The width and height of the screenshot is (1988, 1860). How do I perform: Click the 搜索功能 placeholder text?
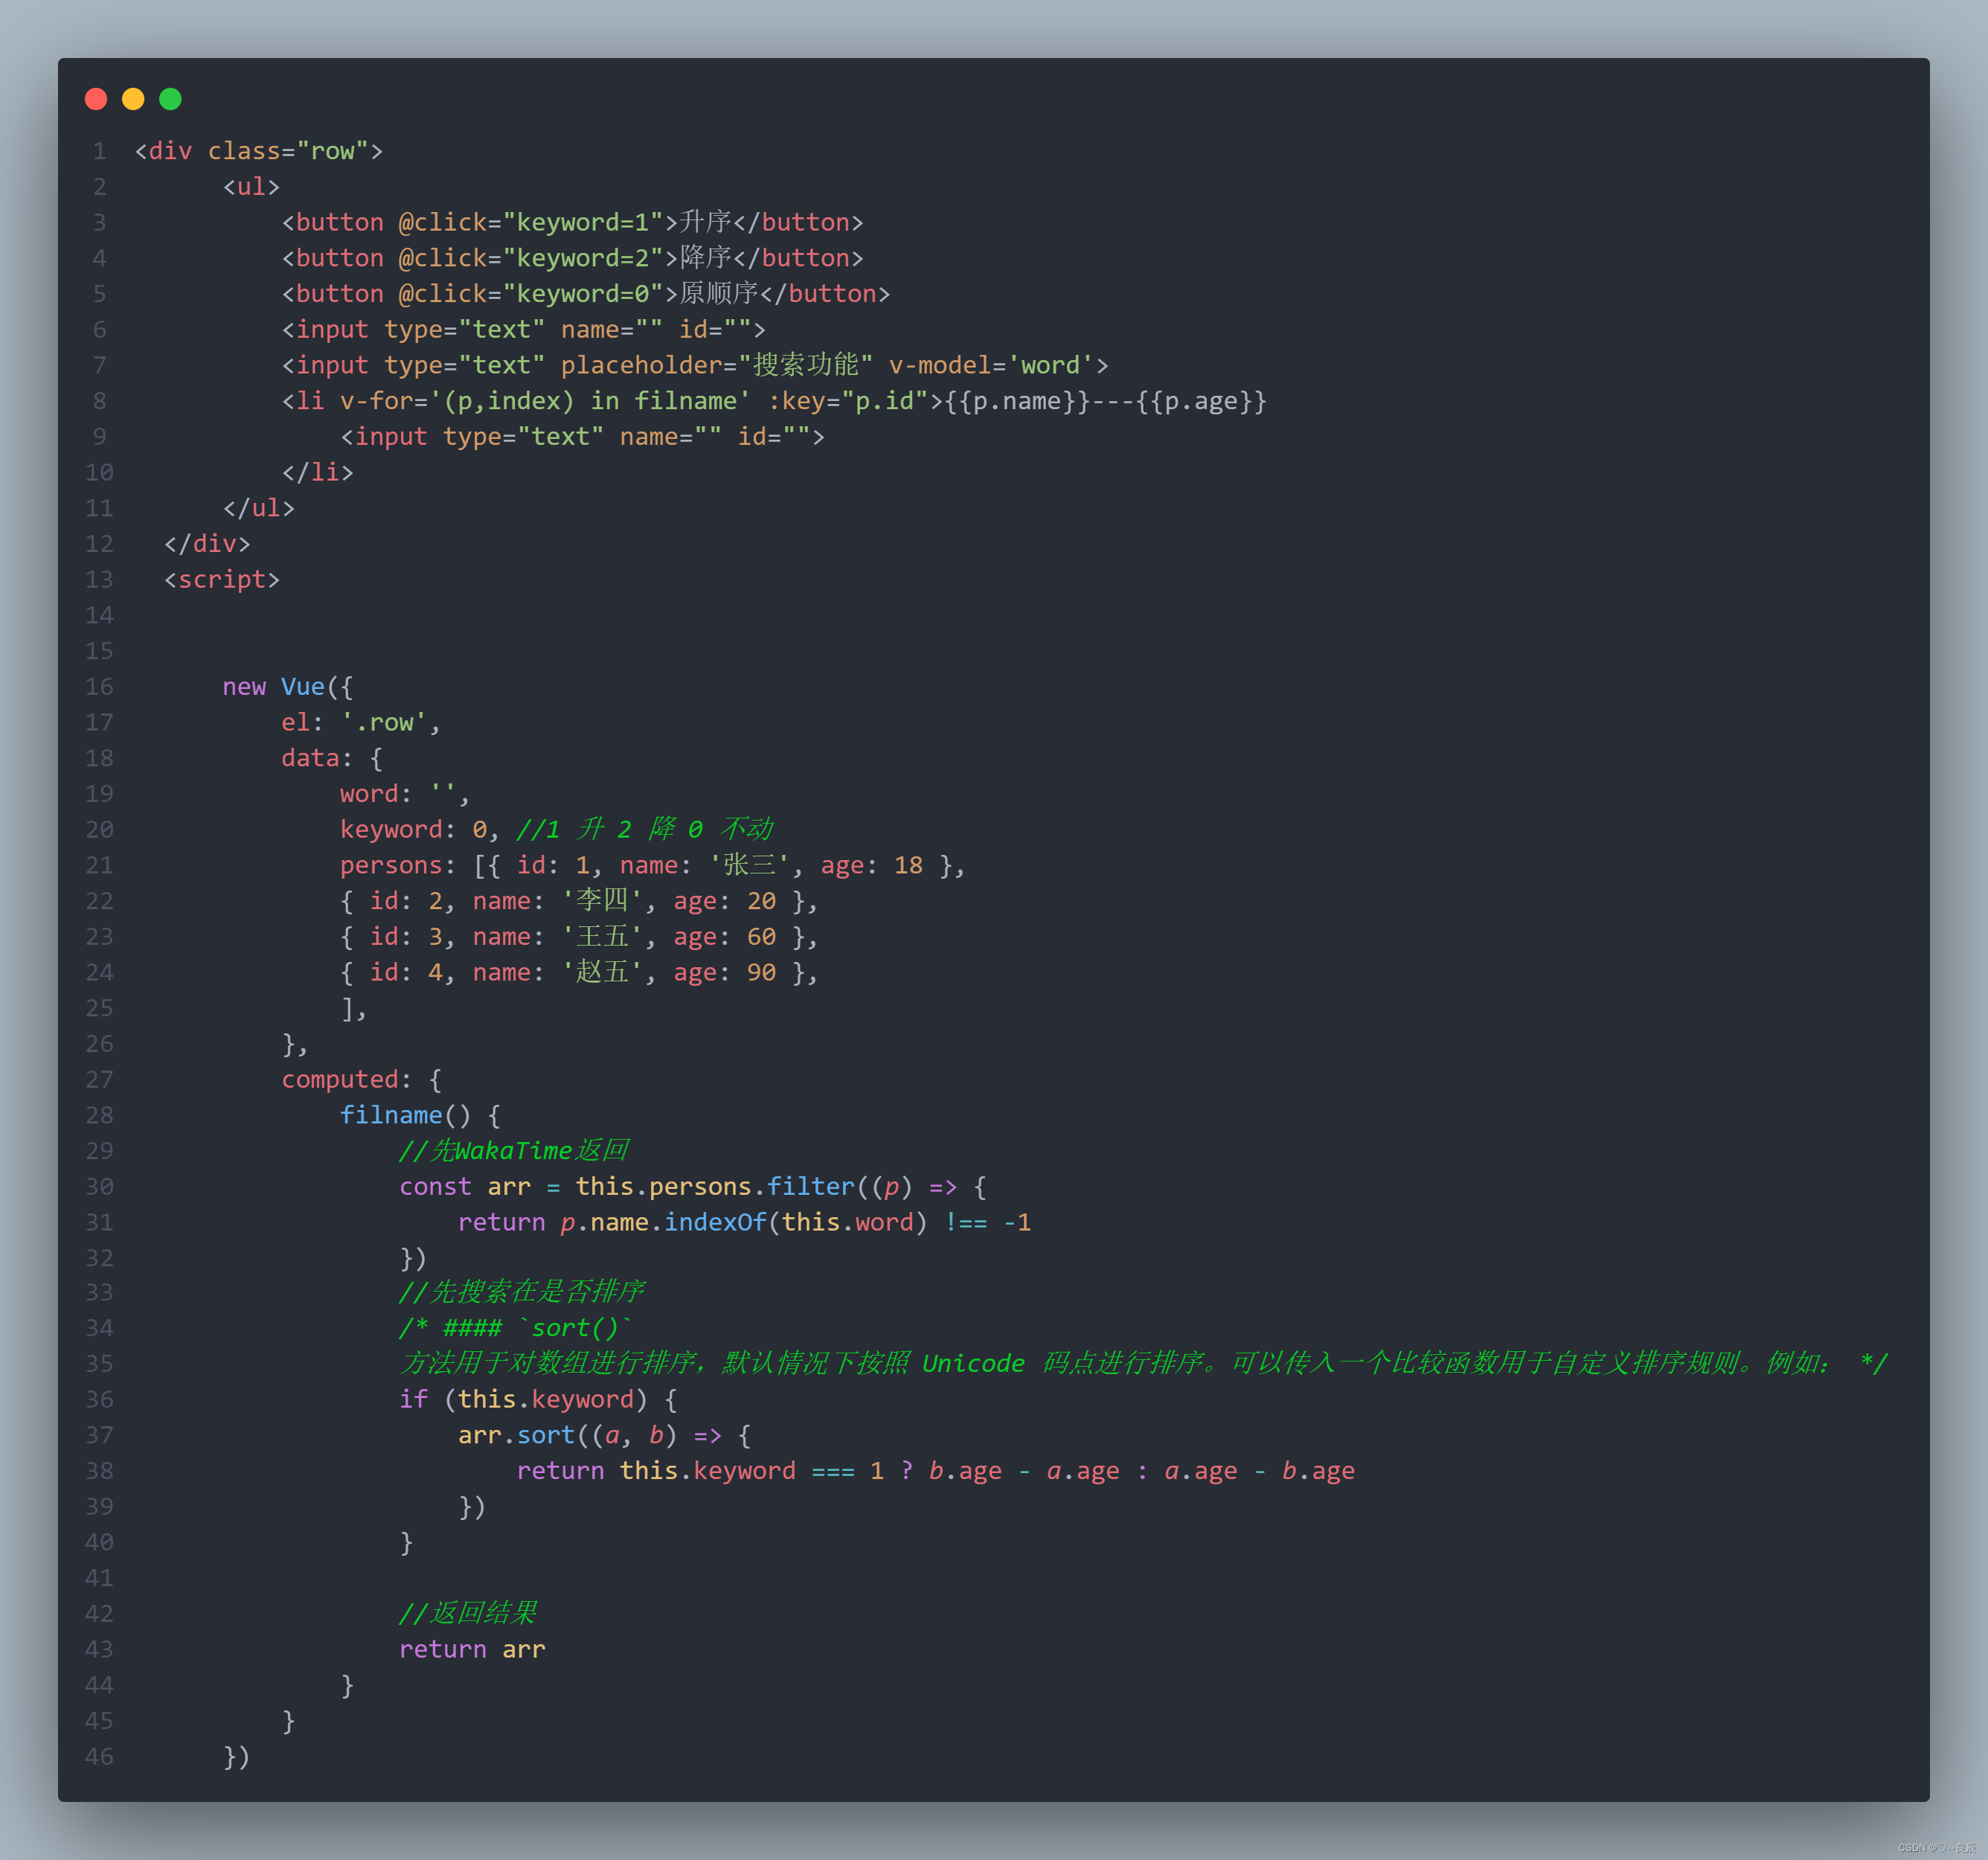tap(805, 365)
